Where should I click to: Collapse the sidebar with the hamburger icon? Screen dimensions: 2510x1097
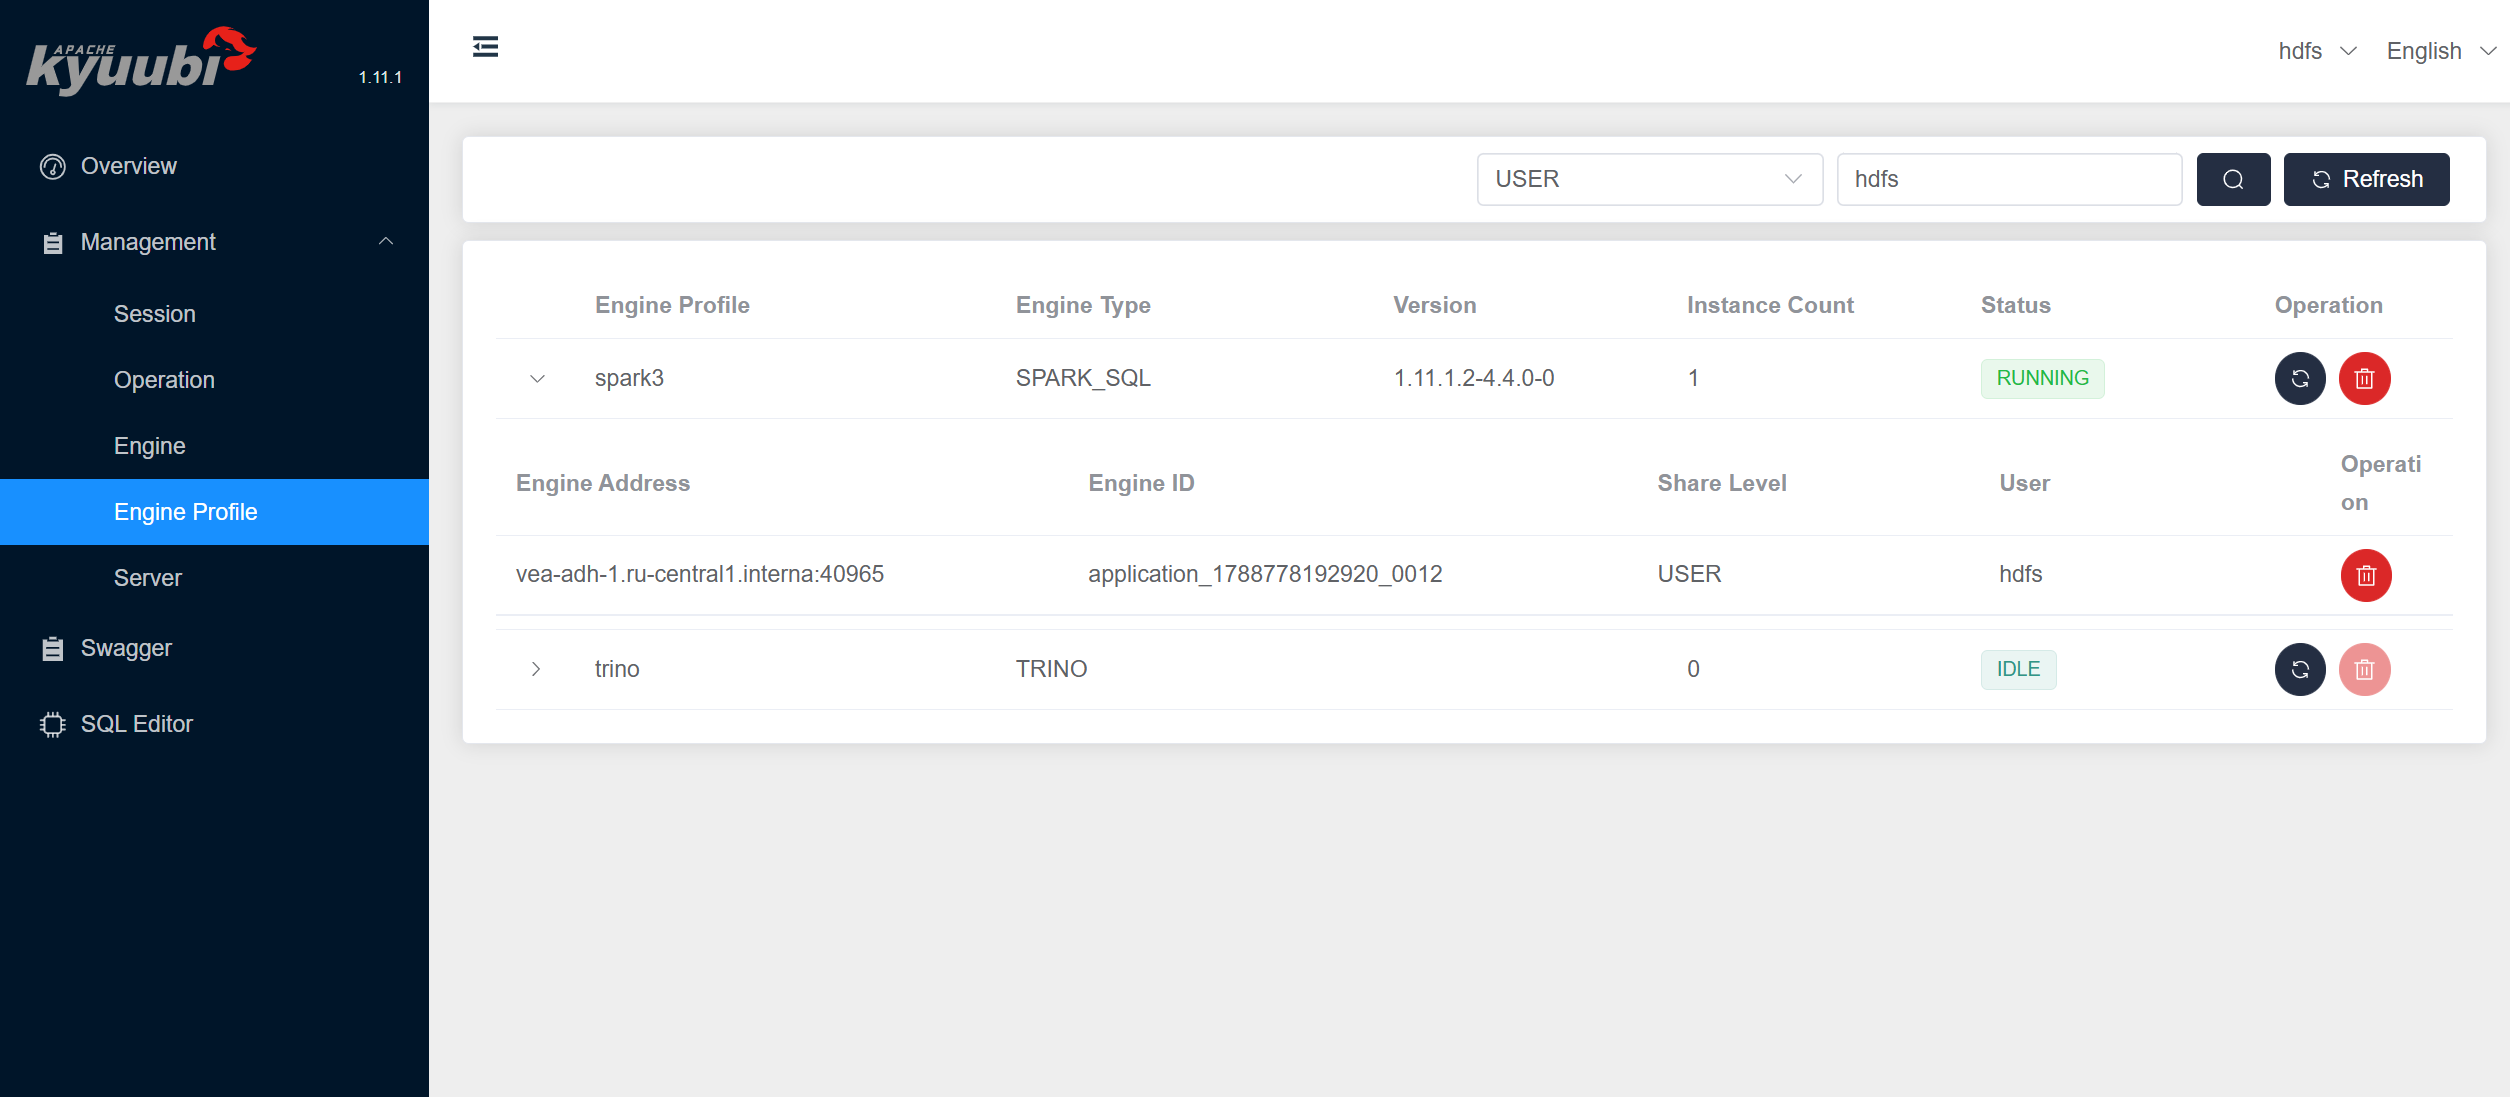pos(485,47)
